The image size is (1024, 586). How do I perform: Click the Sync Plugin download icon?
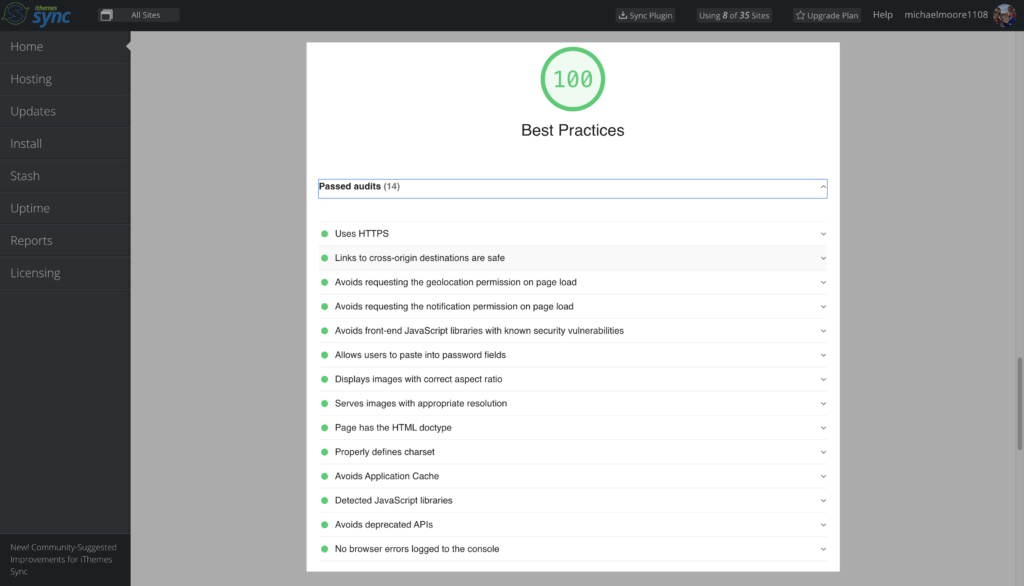click(622, 15)
